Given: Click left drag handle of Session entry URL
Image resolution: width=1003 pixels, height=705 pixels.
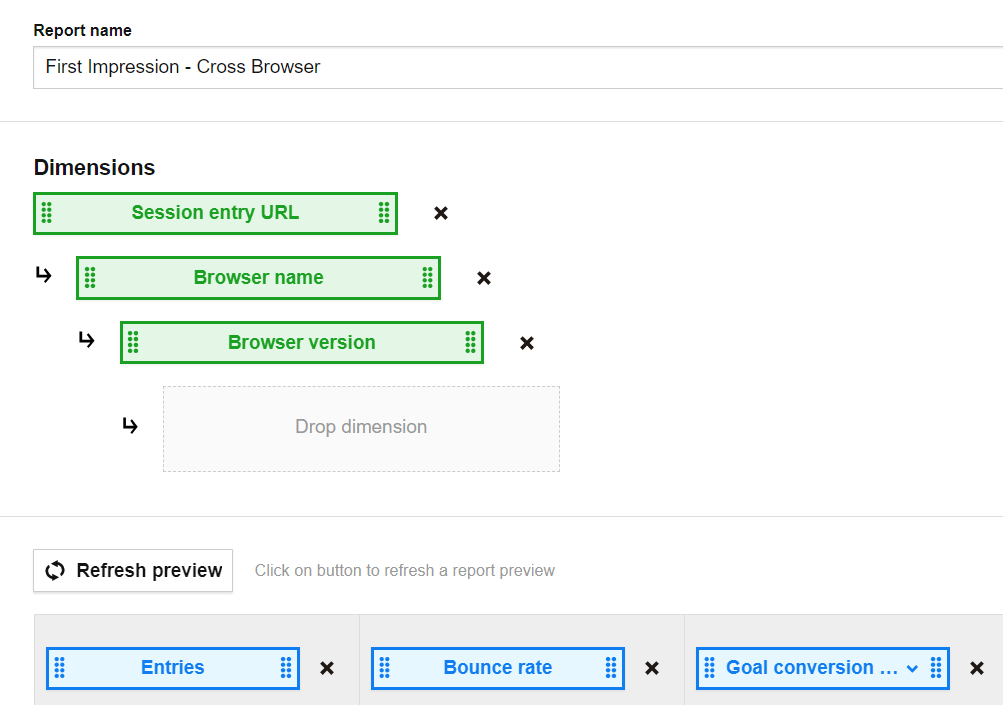Looking at the screenshot, I should click(x=47, y=213).
